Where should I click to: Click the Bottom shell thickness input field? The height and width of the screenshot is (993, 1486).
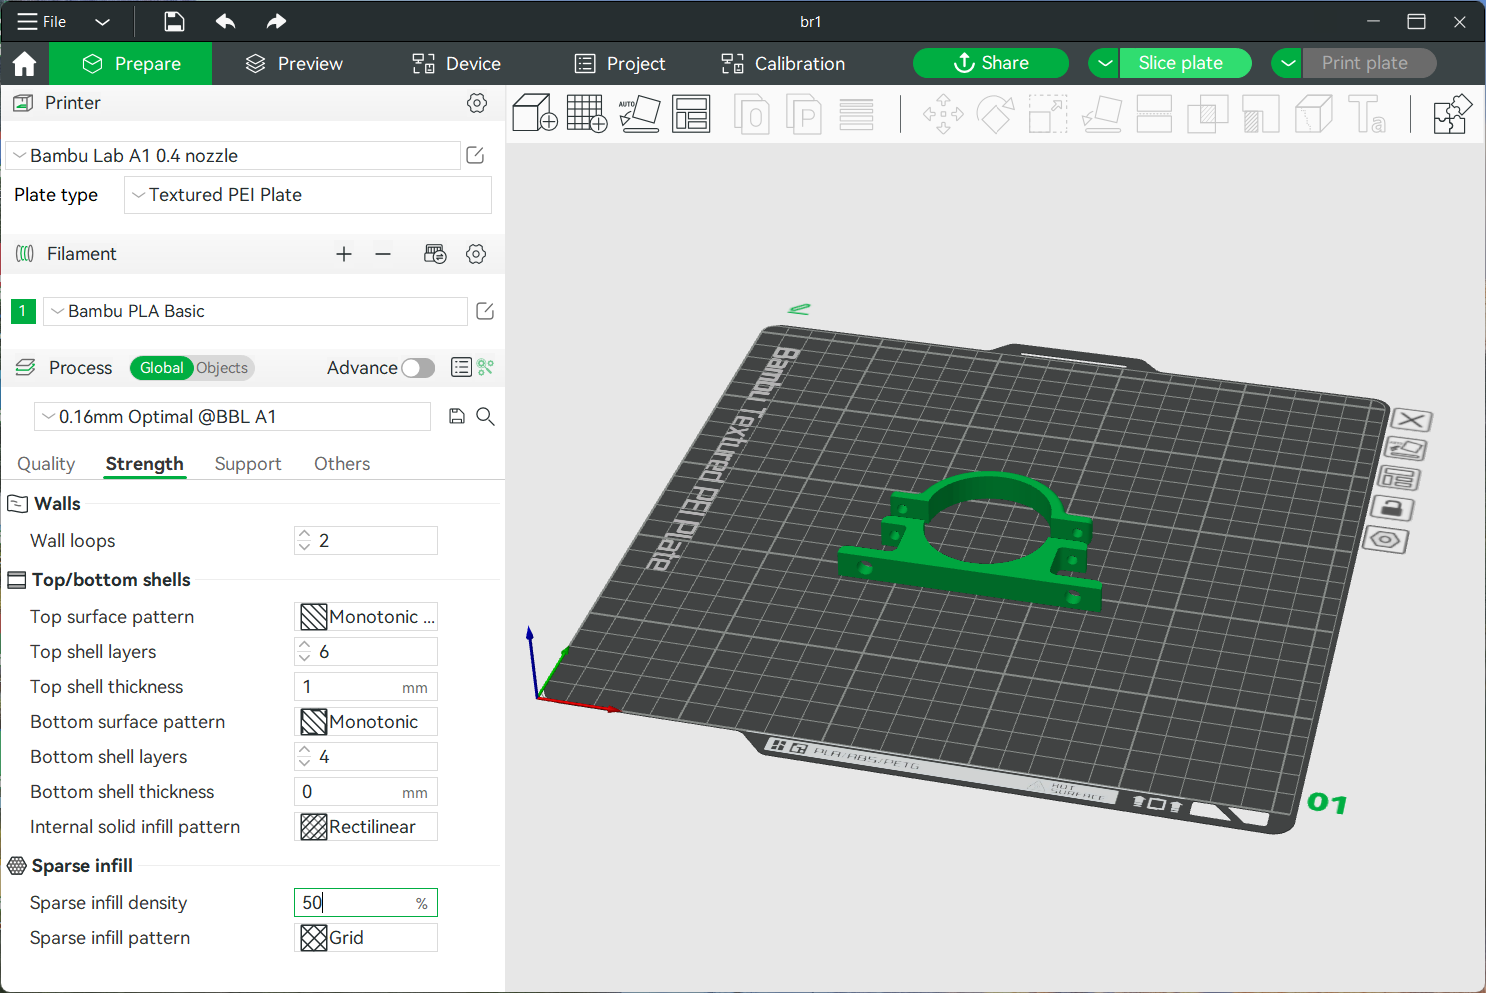point(367,792)
